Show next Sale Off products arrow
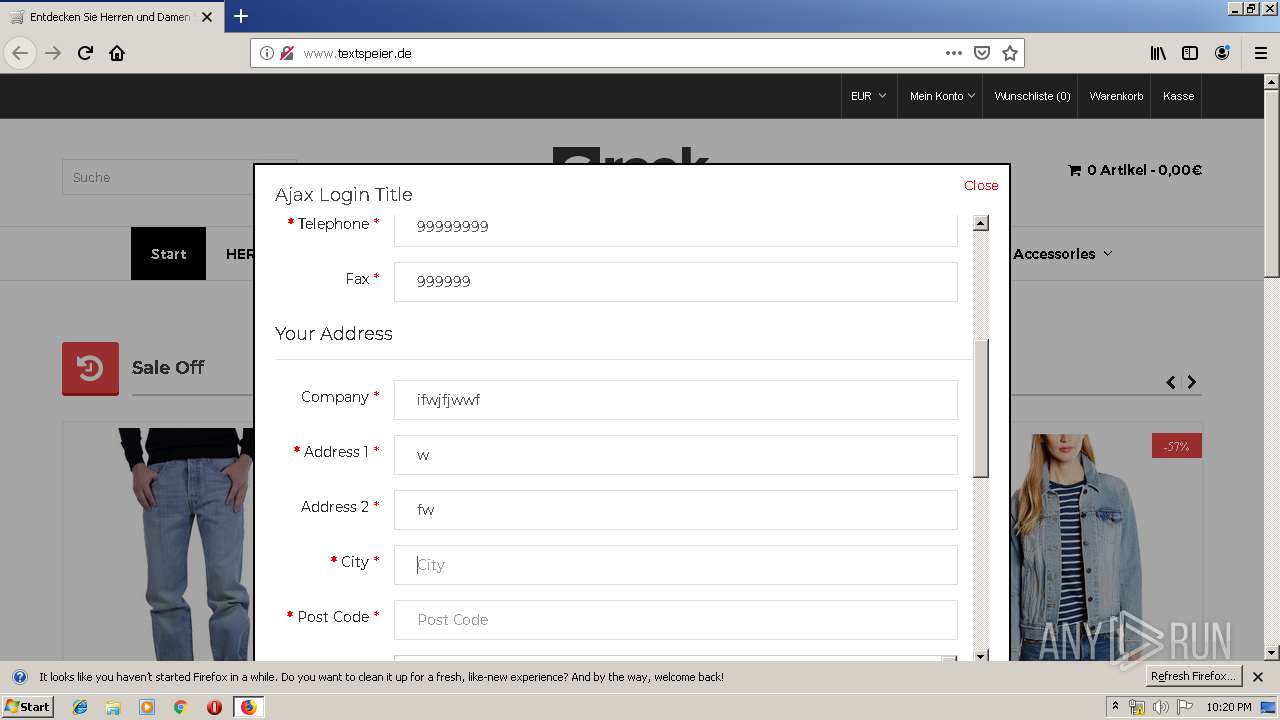The height and width of the screenshot is (720, 1280). pyautogui.click(x=1191, y=382)
